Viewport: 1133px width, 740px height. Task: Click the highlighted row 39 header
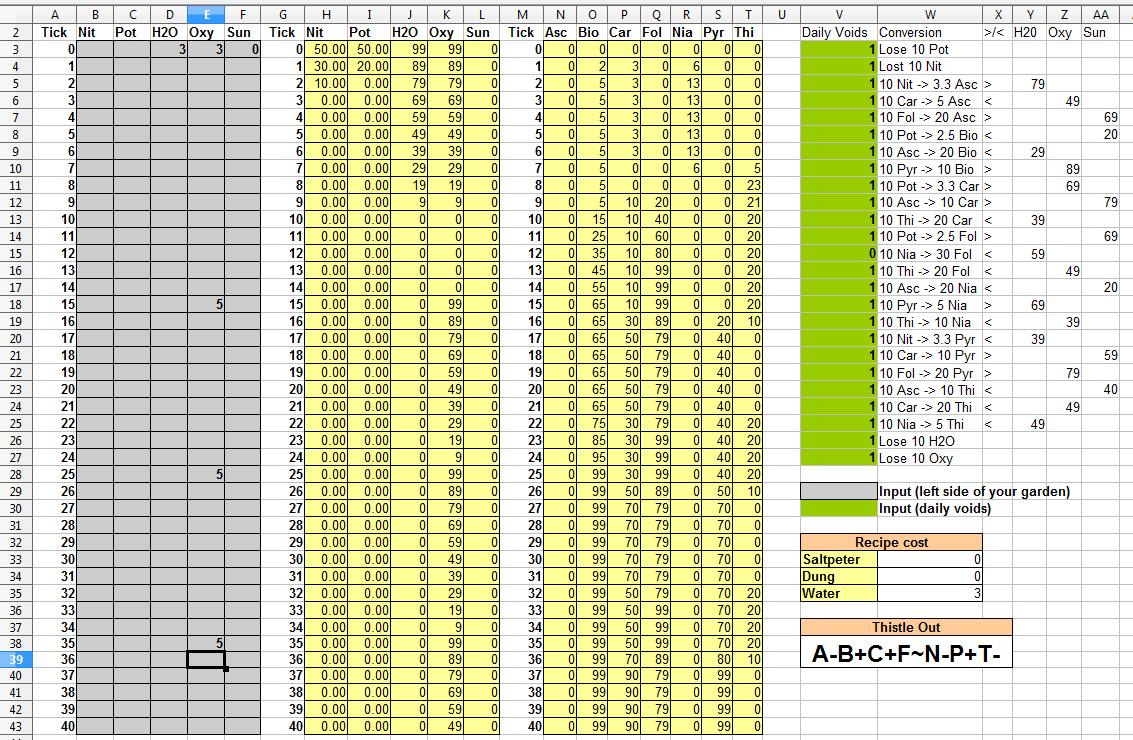pos(16,658)
